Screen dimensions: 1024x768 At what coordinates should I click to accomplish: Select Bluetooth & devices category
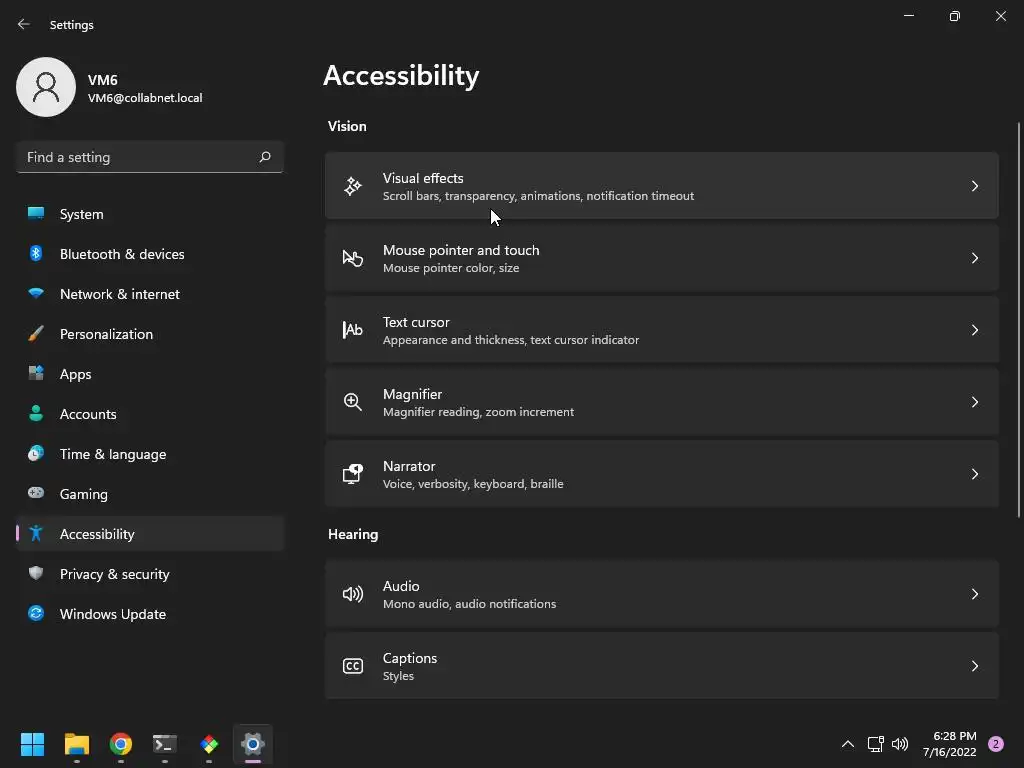121,254
